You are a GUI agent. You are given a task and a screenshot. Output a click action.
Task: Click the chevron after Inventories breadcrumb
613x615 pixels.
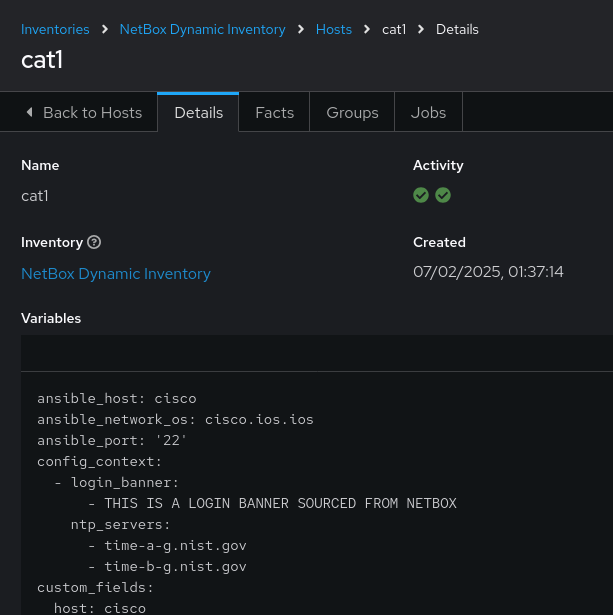tap(105, 29)
